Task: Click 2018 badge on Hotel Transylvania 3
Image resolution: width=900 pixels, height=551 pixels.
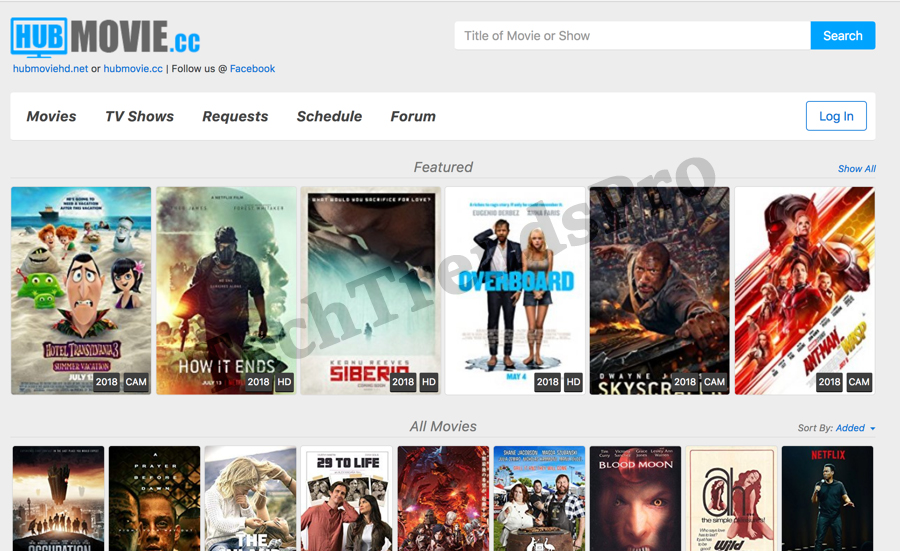Action: point(107,382)
